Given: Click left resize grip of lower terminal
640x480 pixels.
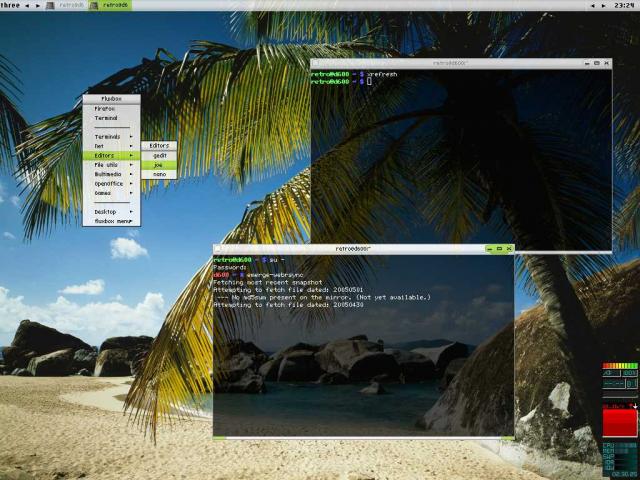Looking at the screenshot, I should [x=219, y=438].
